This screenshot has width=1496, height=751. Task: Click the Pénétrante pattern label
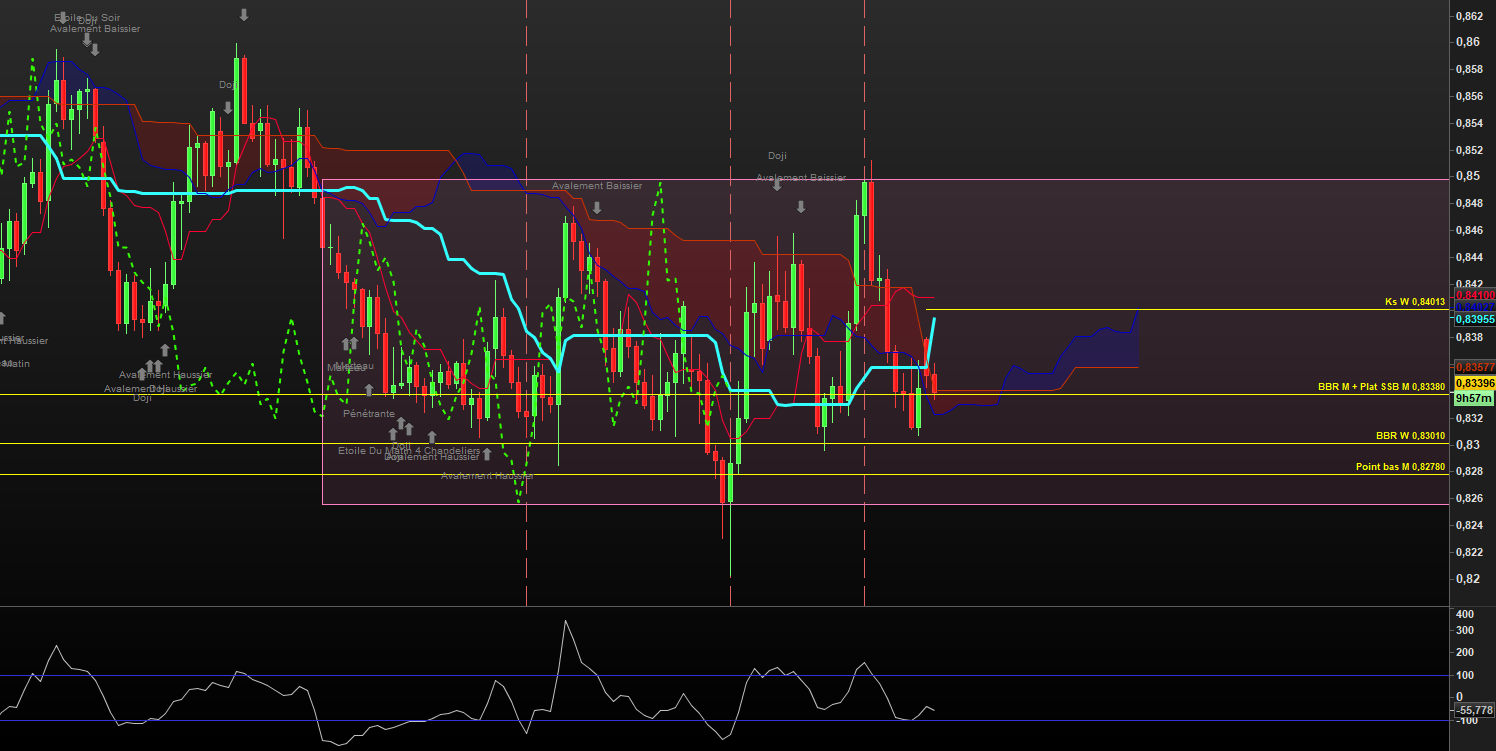coord(368,413)
